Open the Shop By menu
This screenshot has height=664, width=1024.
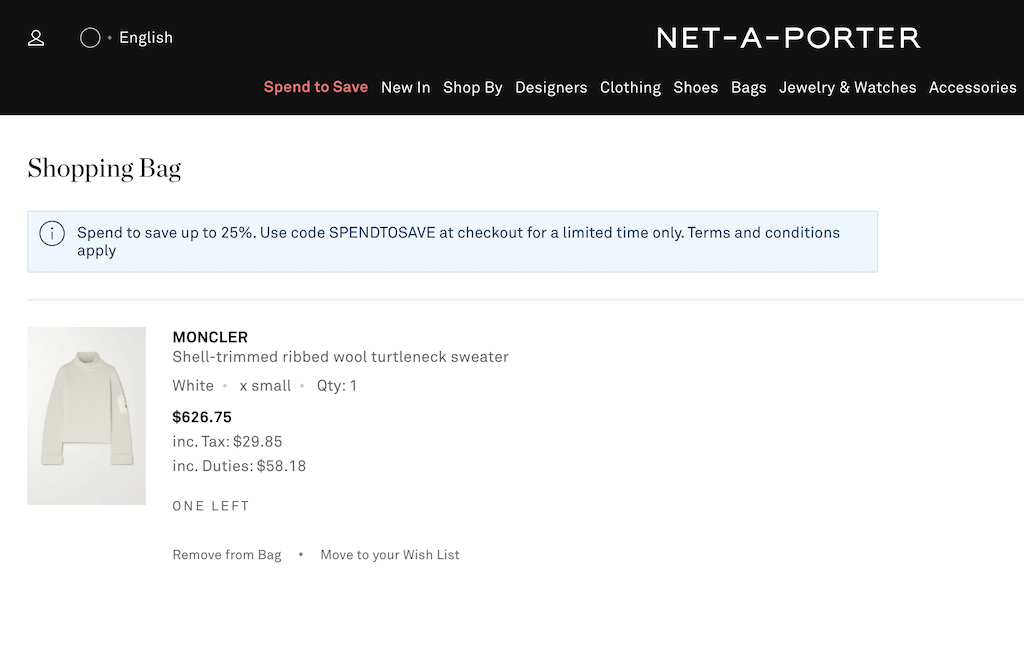(x=473, y=87)
